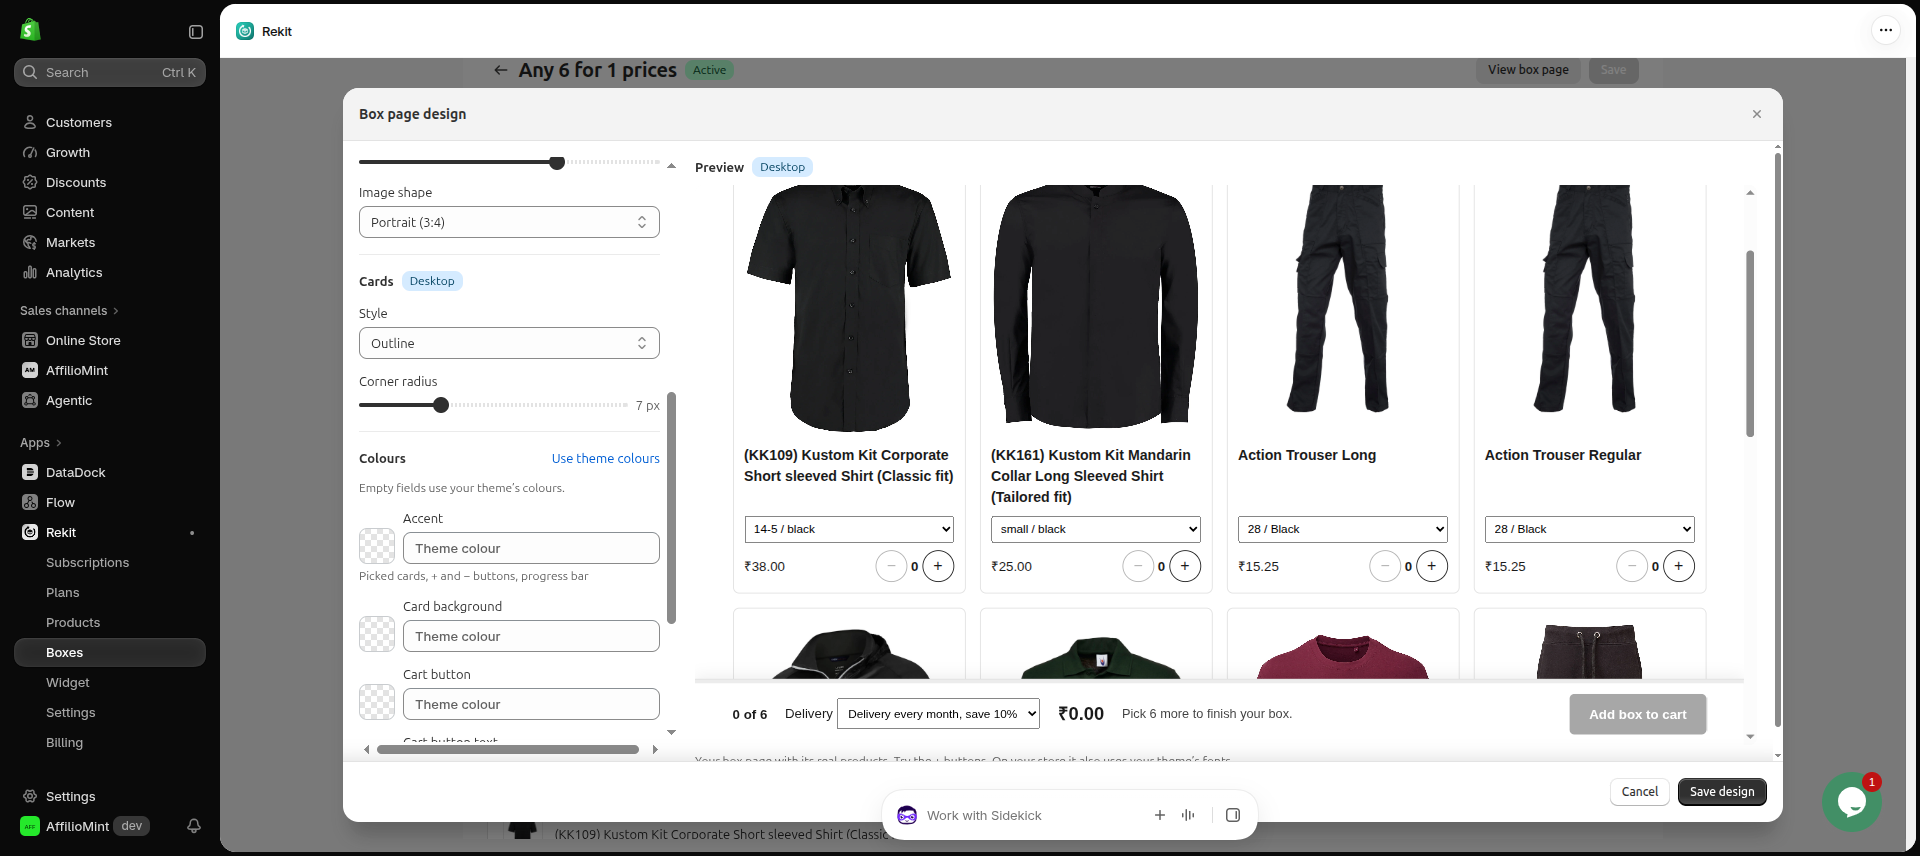Increase quantity of KK161 Mandarin Collar shirt
The image size is (1920, 856).
pyautogui.click(x=1185, y=566)
